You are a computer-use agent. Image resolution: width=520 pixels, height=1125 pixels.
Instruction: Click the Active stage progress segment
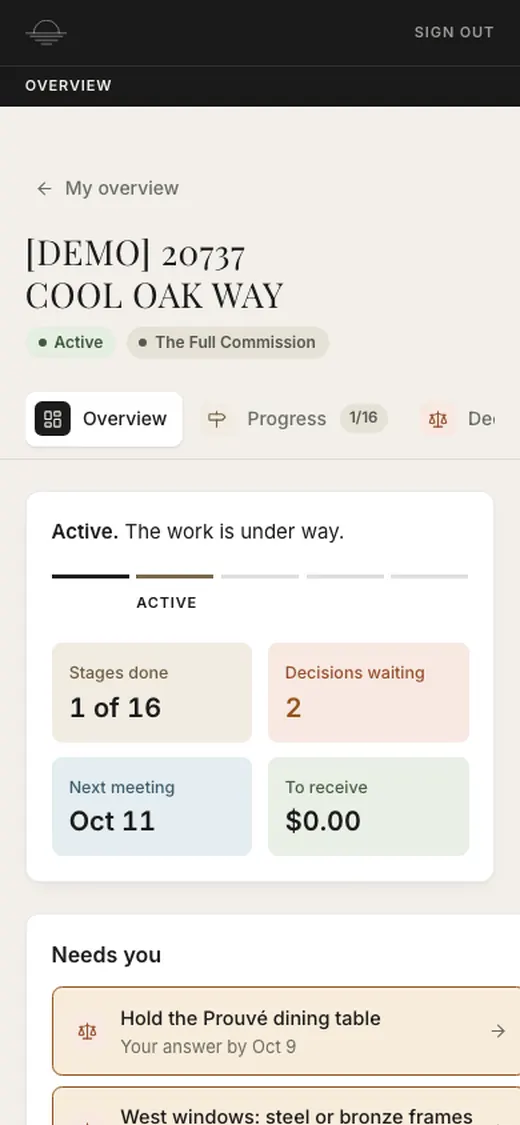pos(174,576)
